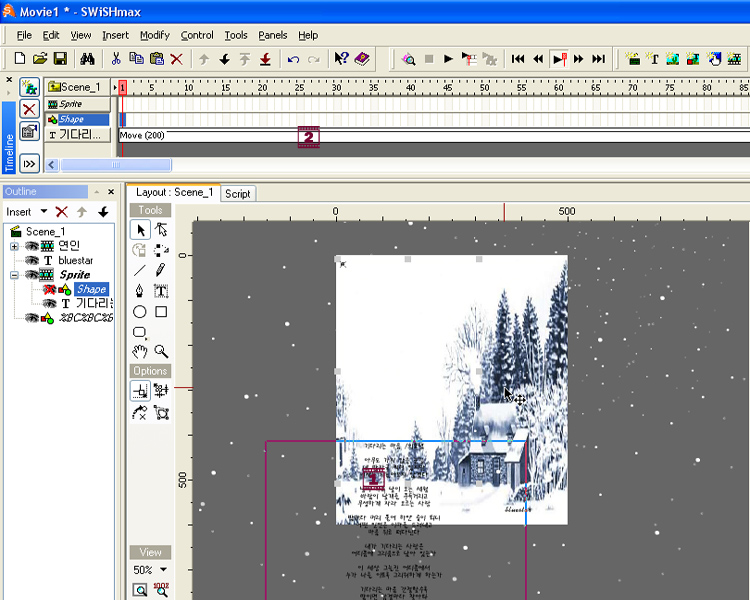Select the Text tool in Tools panel
This screenshot has height=600, width=750.
(161, 291)
